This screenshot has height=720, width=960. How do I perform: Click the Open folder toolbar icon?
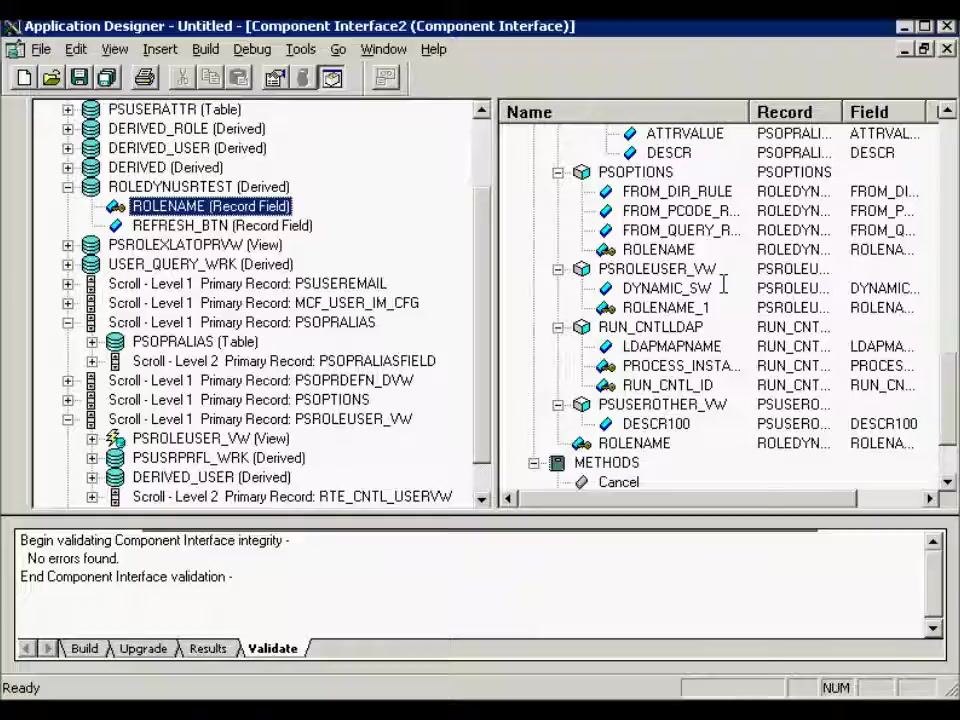(x=51, y=78)
